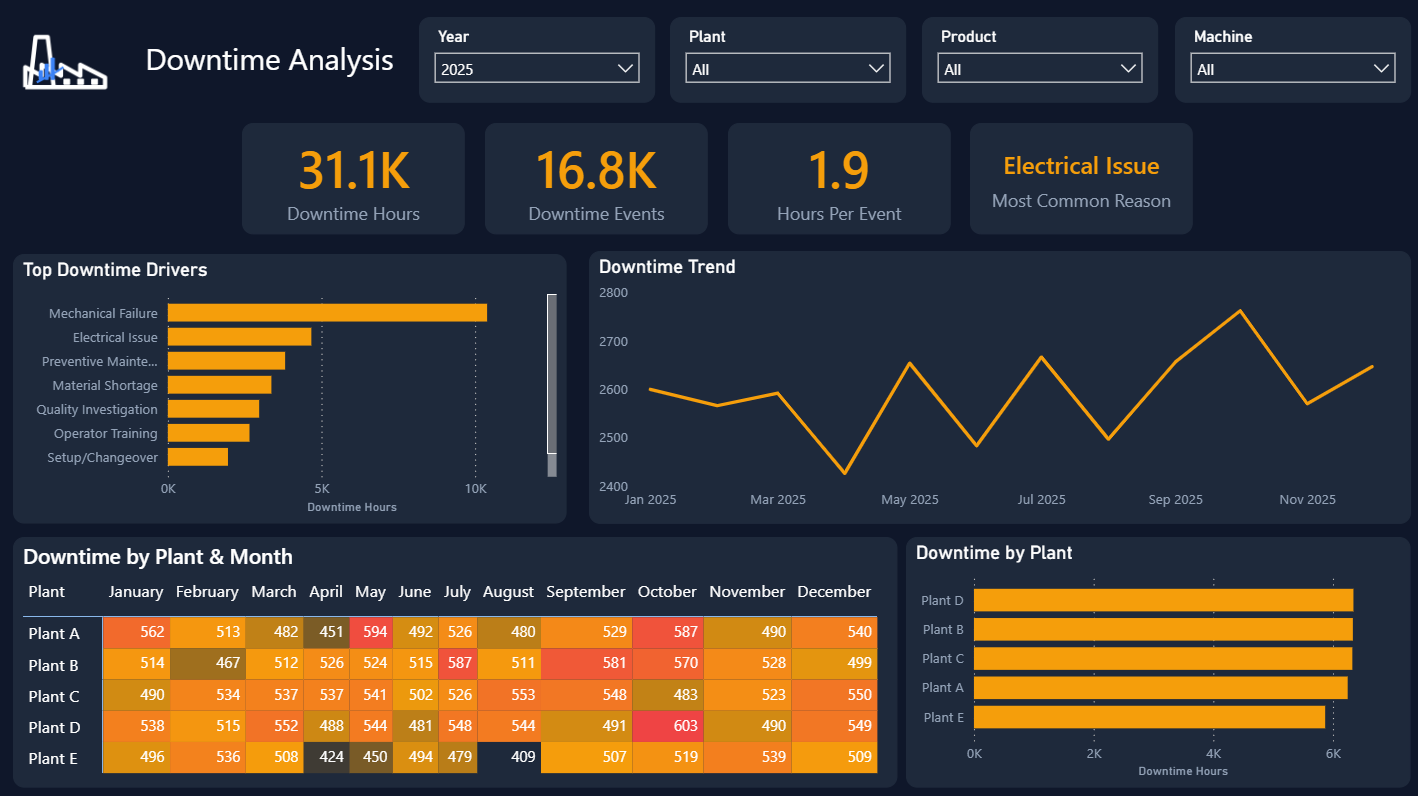Click the Preventive Maintenance bar
Viewport: 1418px width, 796px height.
coord(226,361)
